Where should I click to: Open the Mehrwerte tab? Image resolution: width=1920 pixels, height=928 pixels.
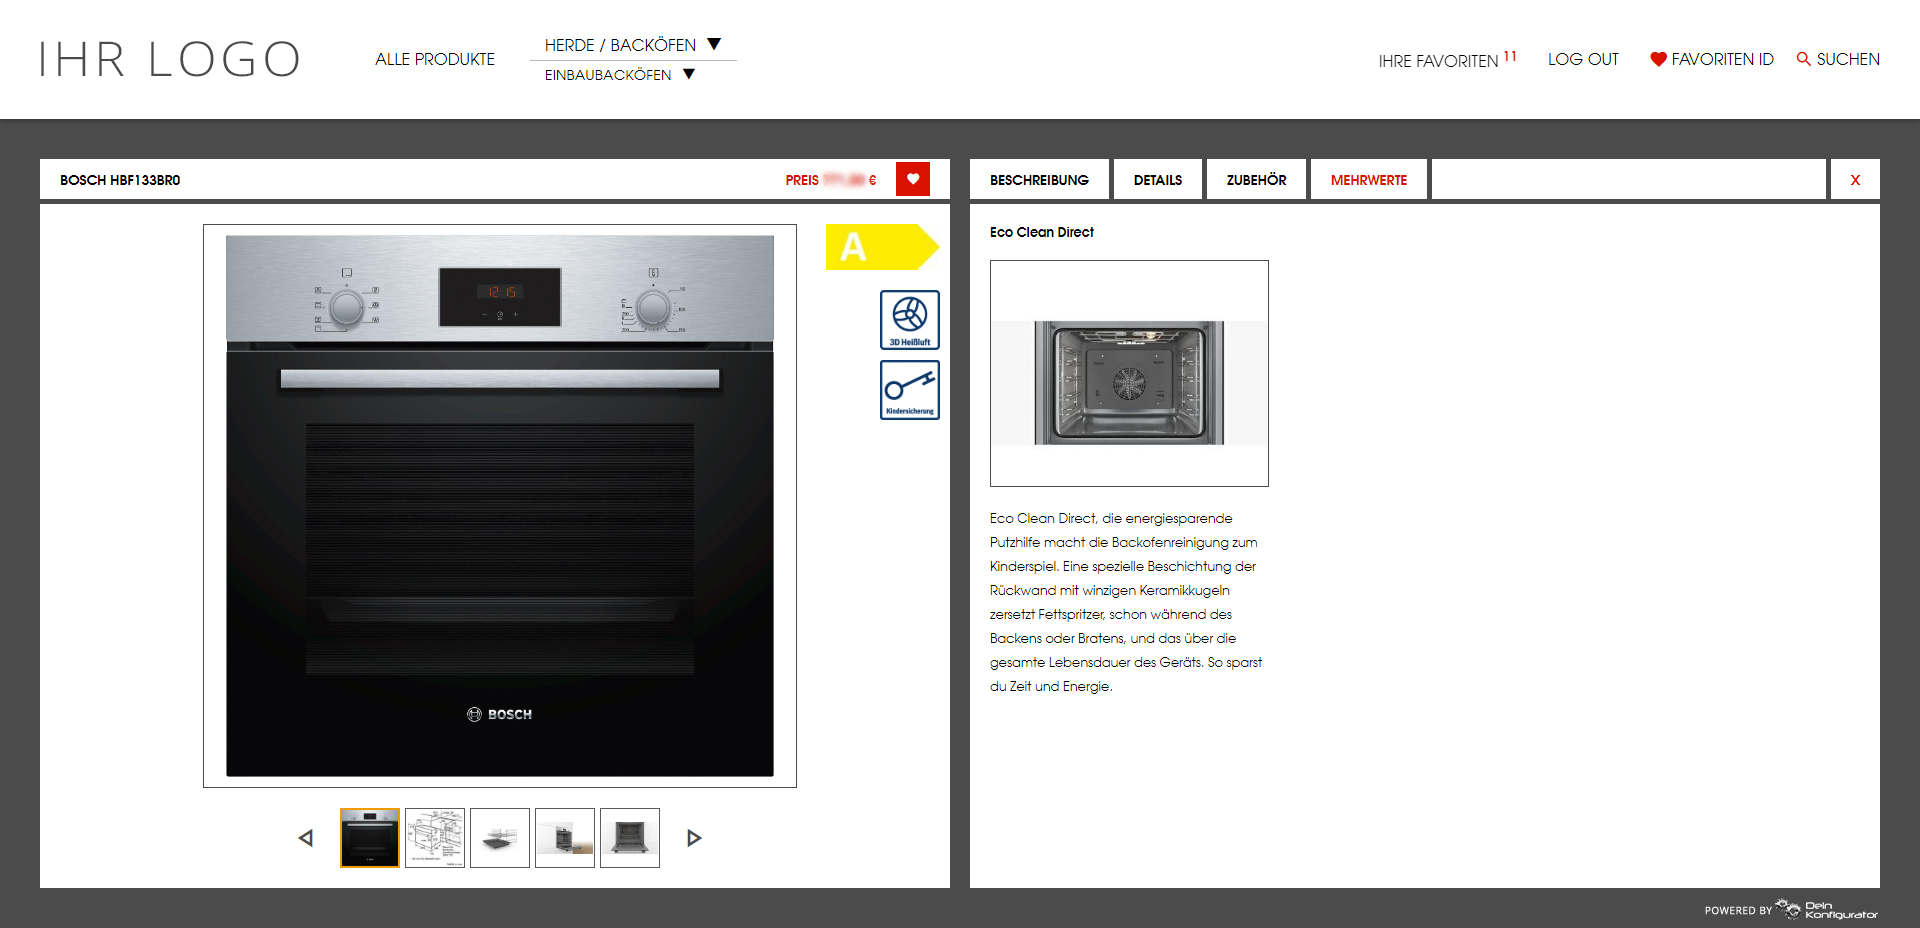pos(1368,180)
